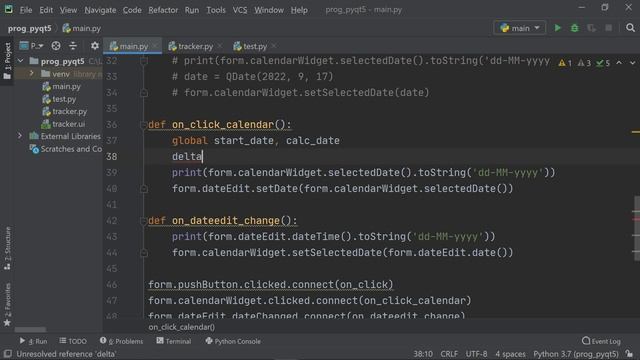Open Python 3.7 interpreter selector
The height and width of the screenshot is (360, 640).
click(x=576, y=354)
